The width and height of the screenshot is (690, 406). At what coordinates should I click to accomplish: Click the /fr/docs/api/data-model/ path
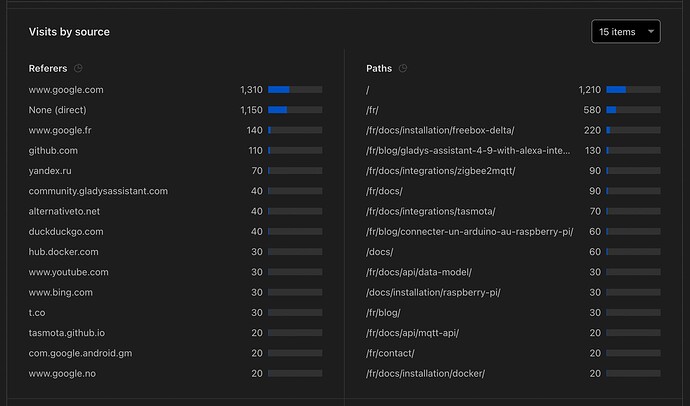point(419,272)
